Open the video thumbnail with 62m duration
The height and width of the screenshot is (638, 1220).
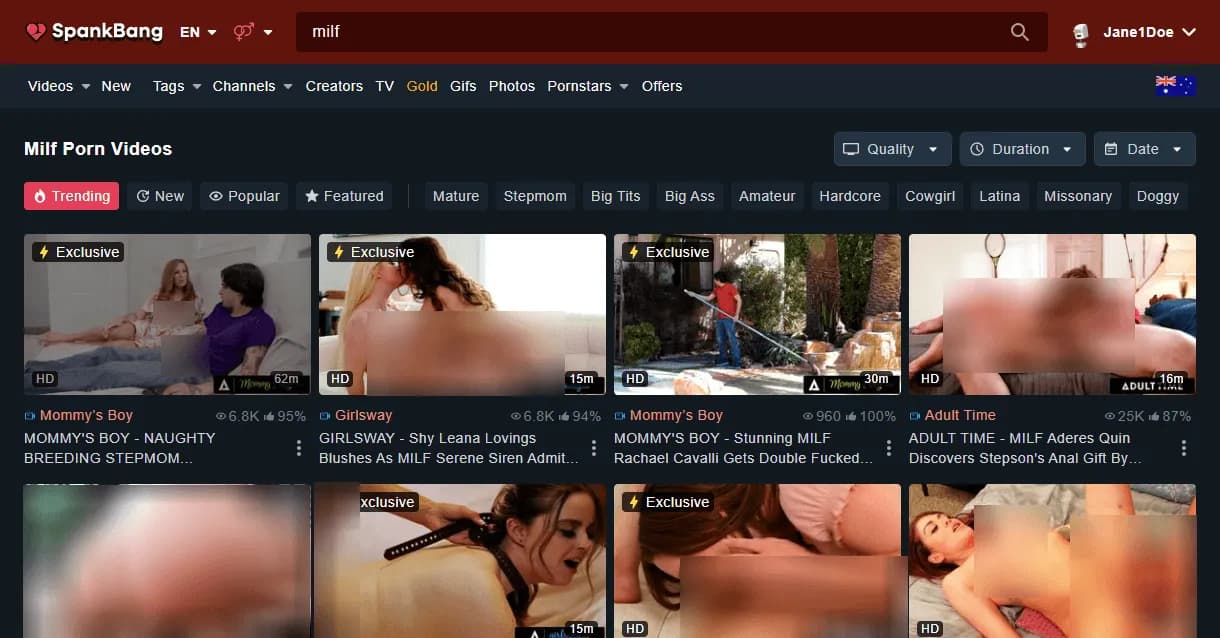[x=167, y=314]
